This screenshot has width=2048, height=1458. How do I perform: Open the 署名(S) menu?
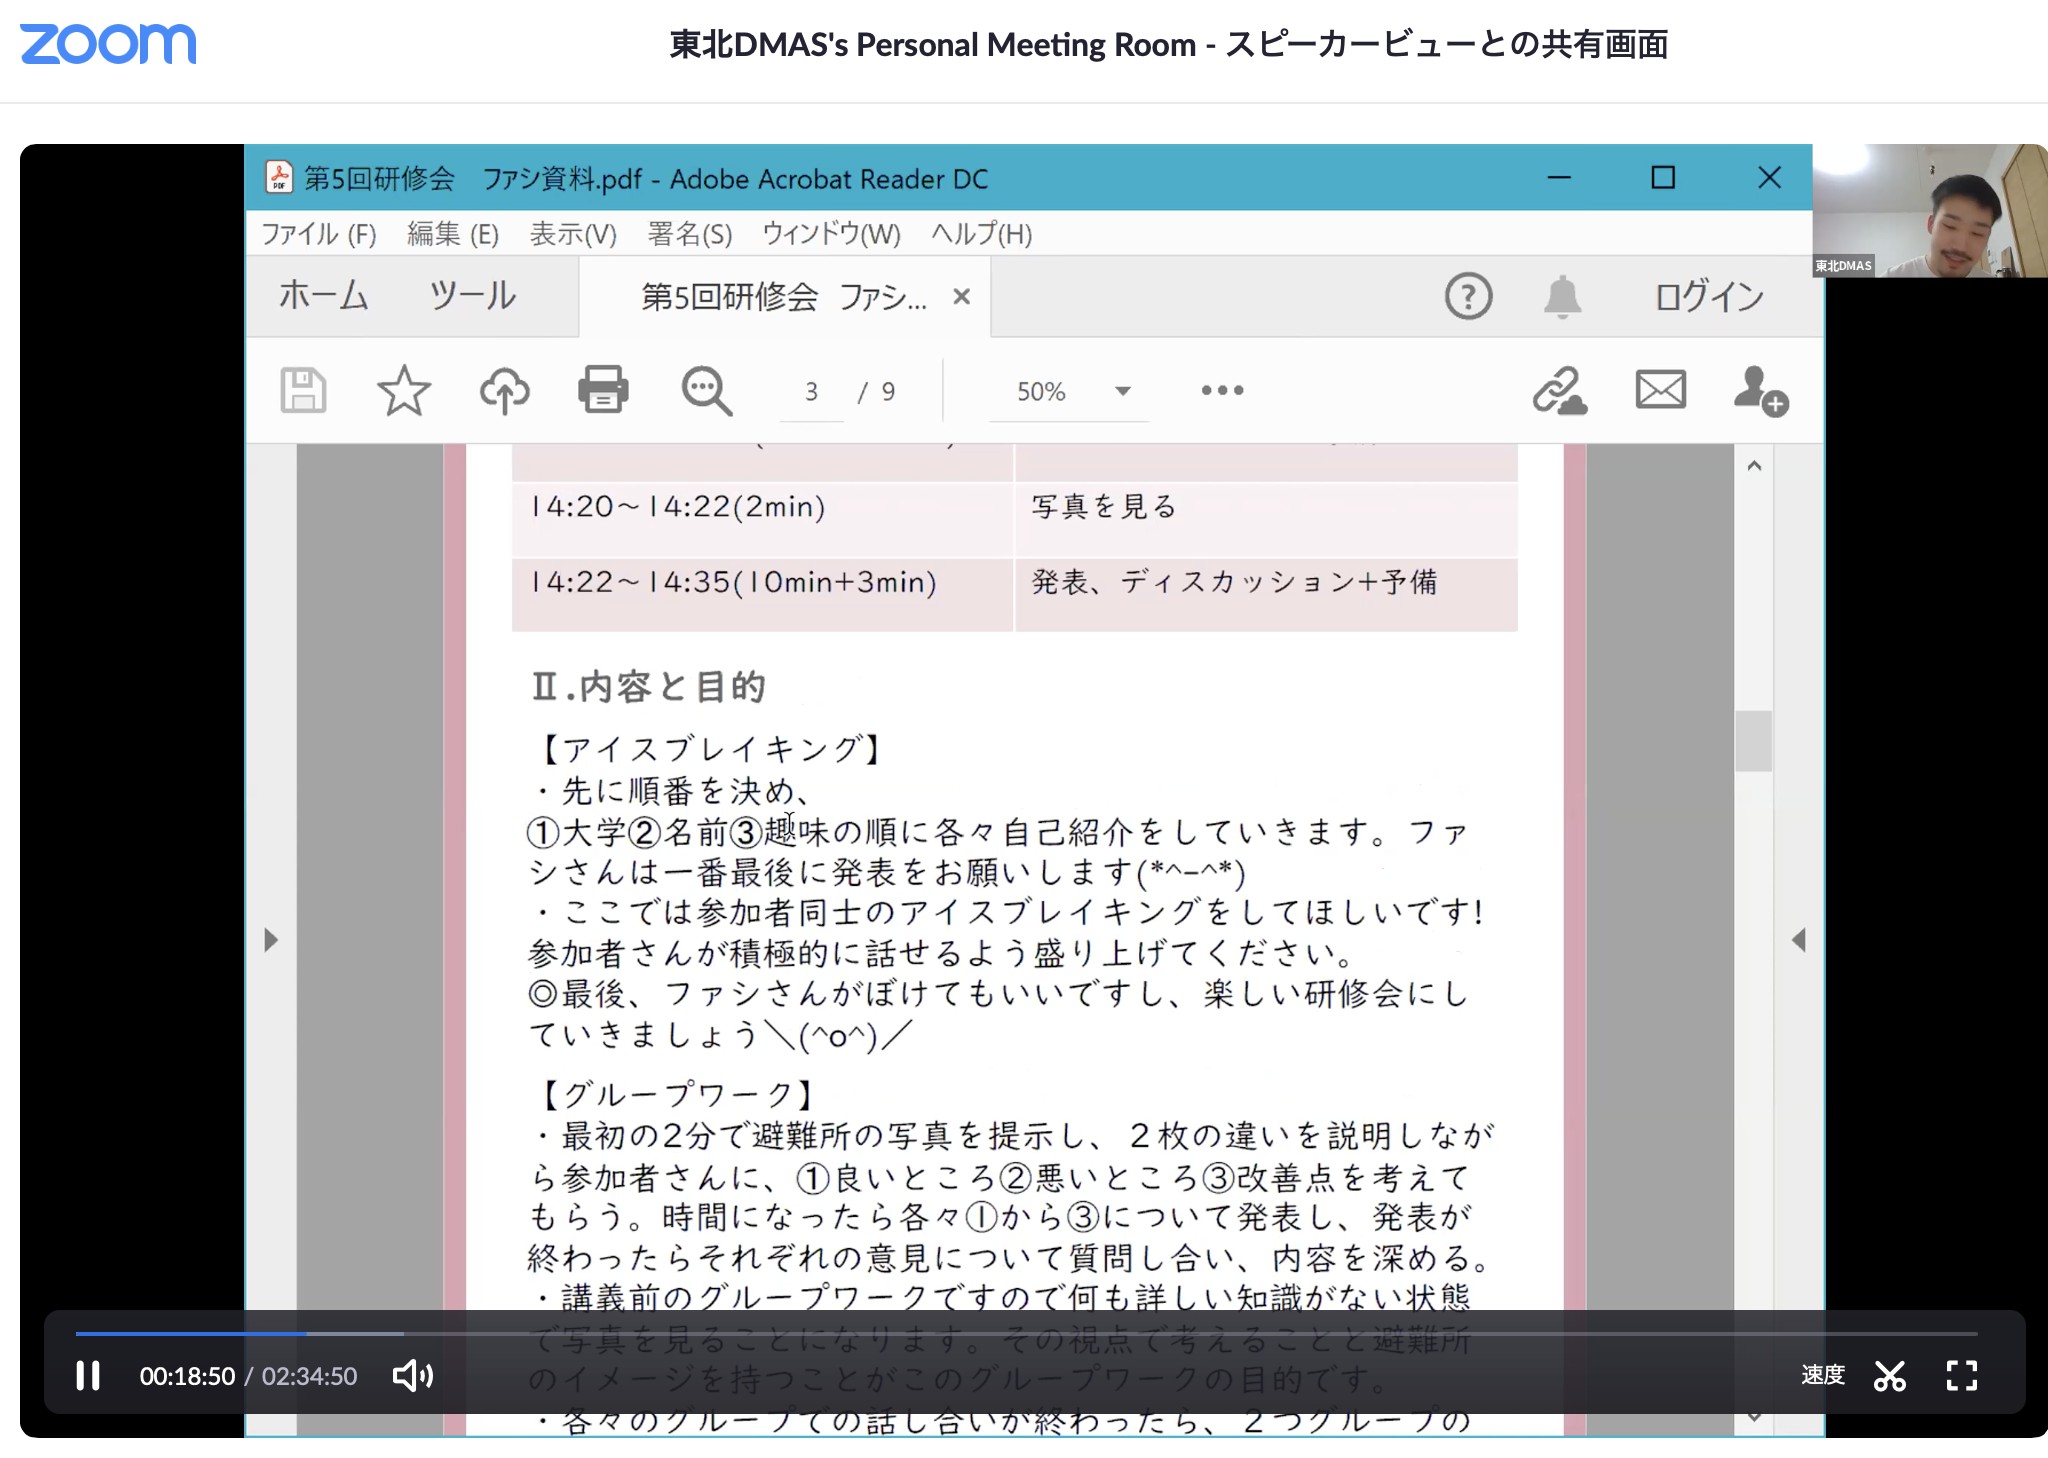point(690,234)
